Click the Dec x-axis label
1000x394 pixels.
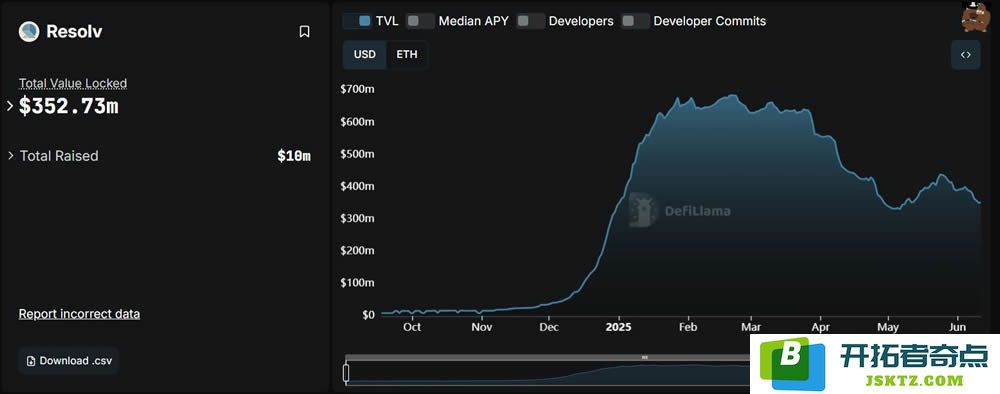pos(548,328)
